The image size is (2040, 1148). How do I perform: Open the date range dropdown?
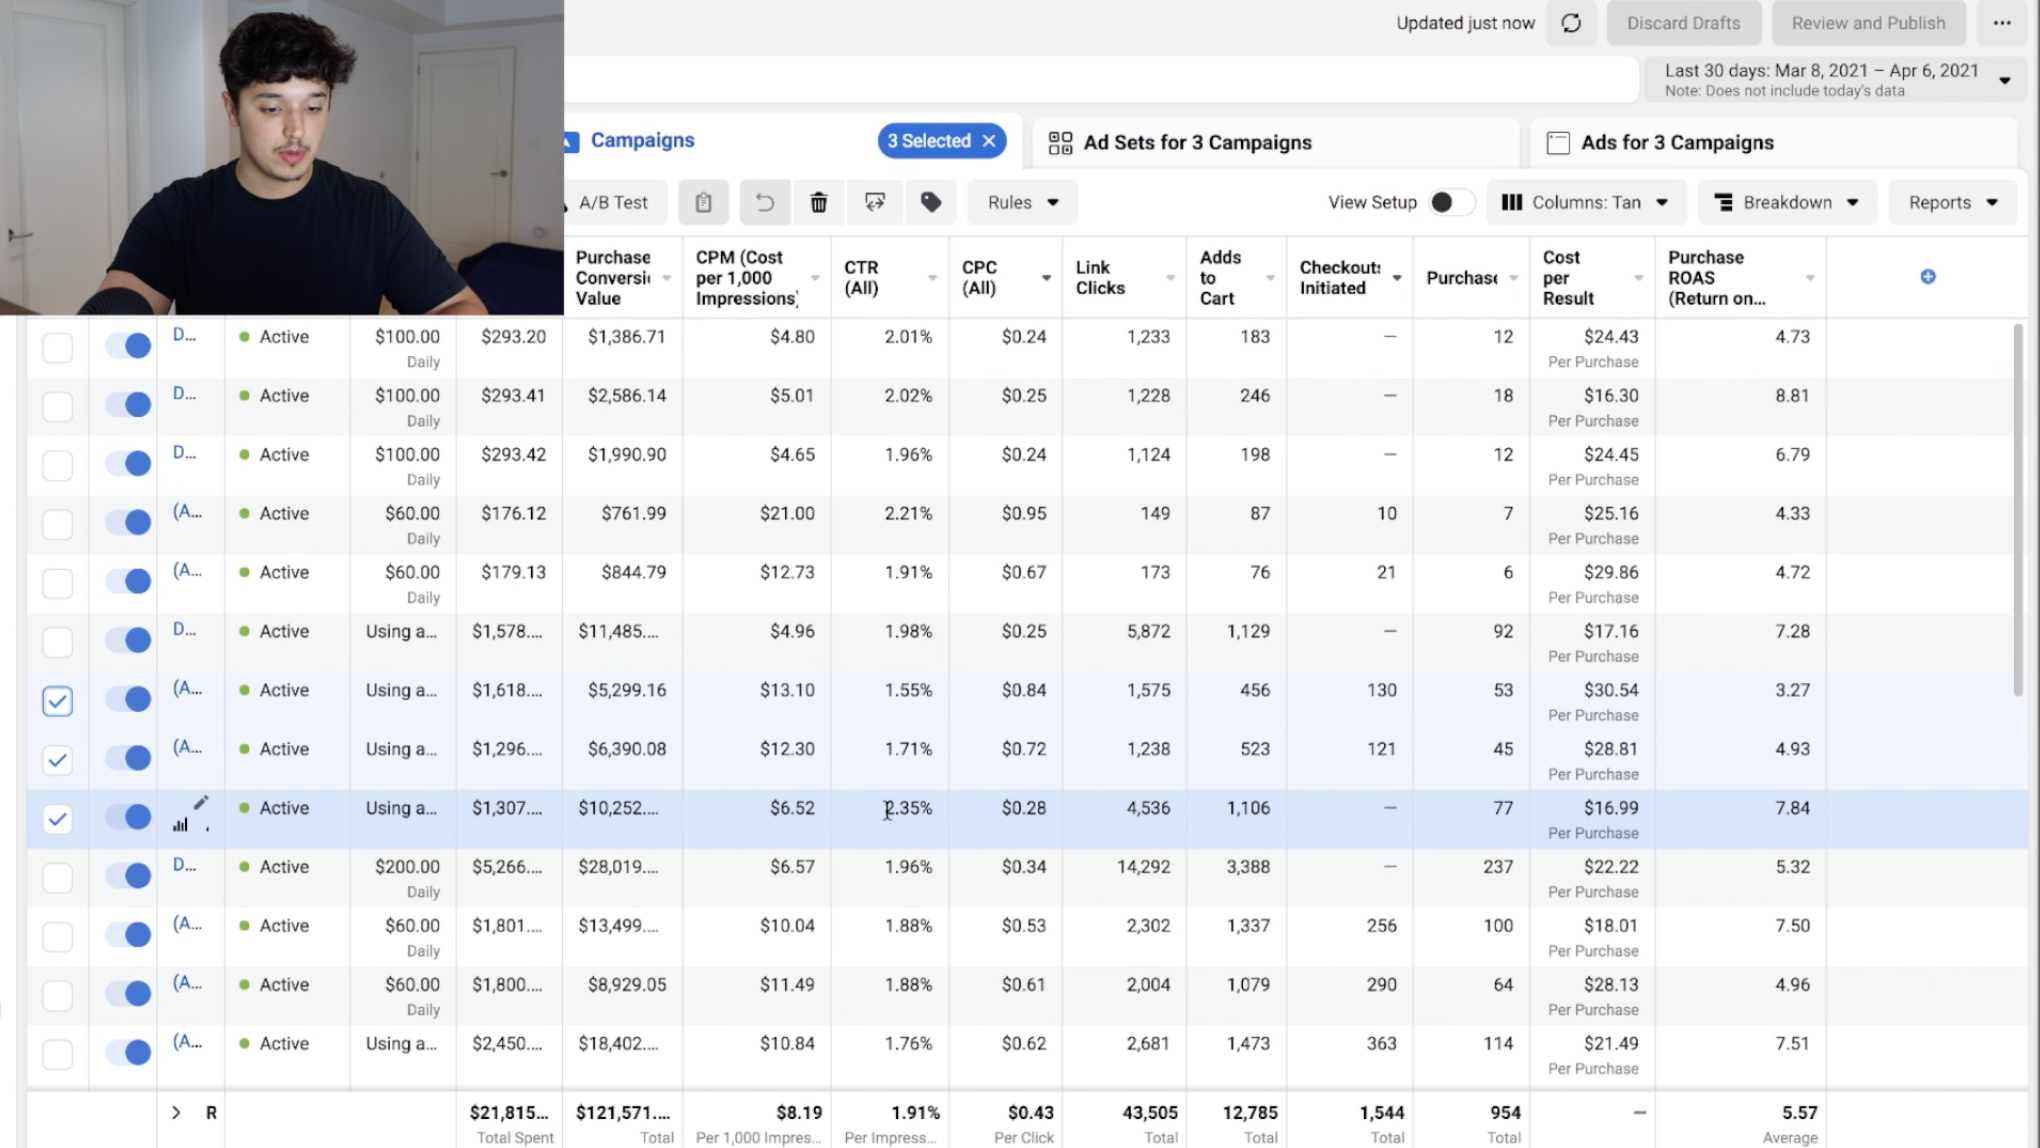1834,79
